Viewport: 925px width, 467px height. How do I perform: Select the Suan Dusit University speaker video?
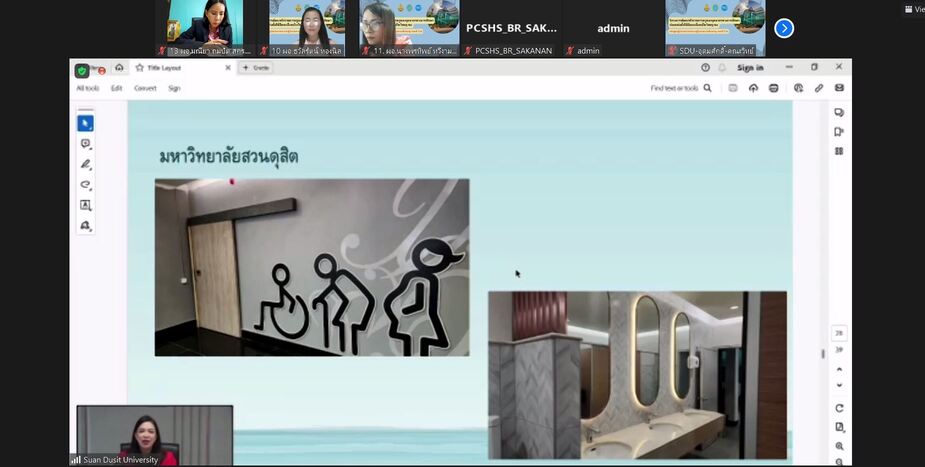155,436
